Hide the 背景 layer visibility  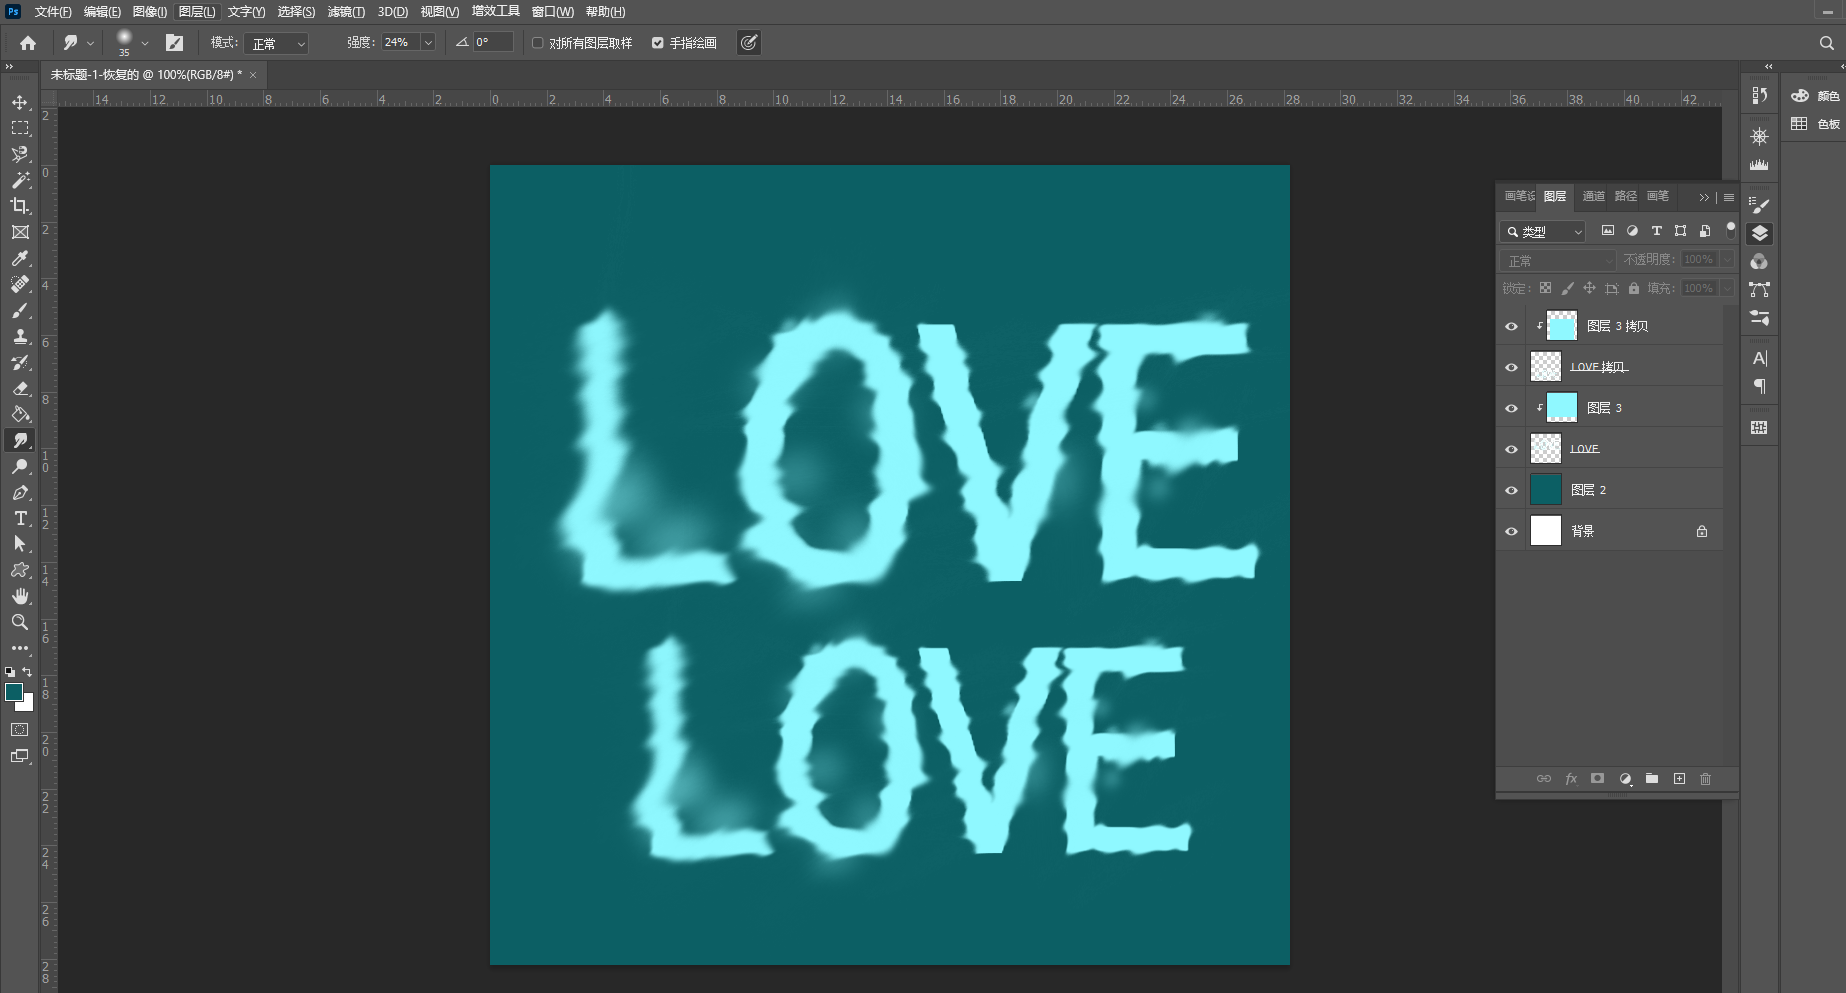(x=1511, y=531)
